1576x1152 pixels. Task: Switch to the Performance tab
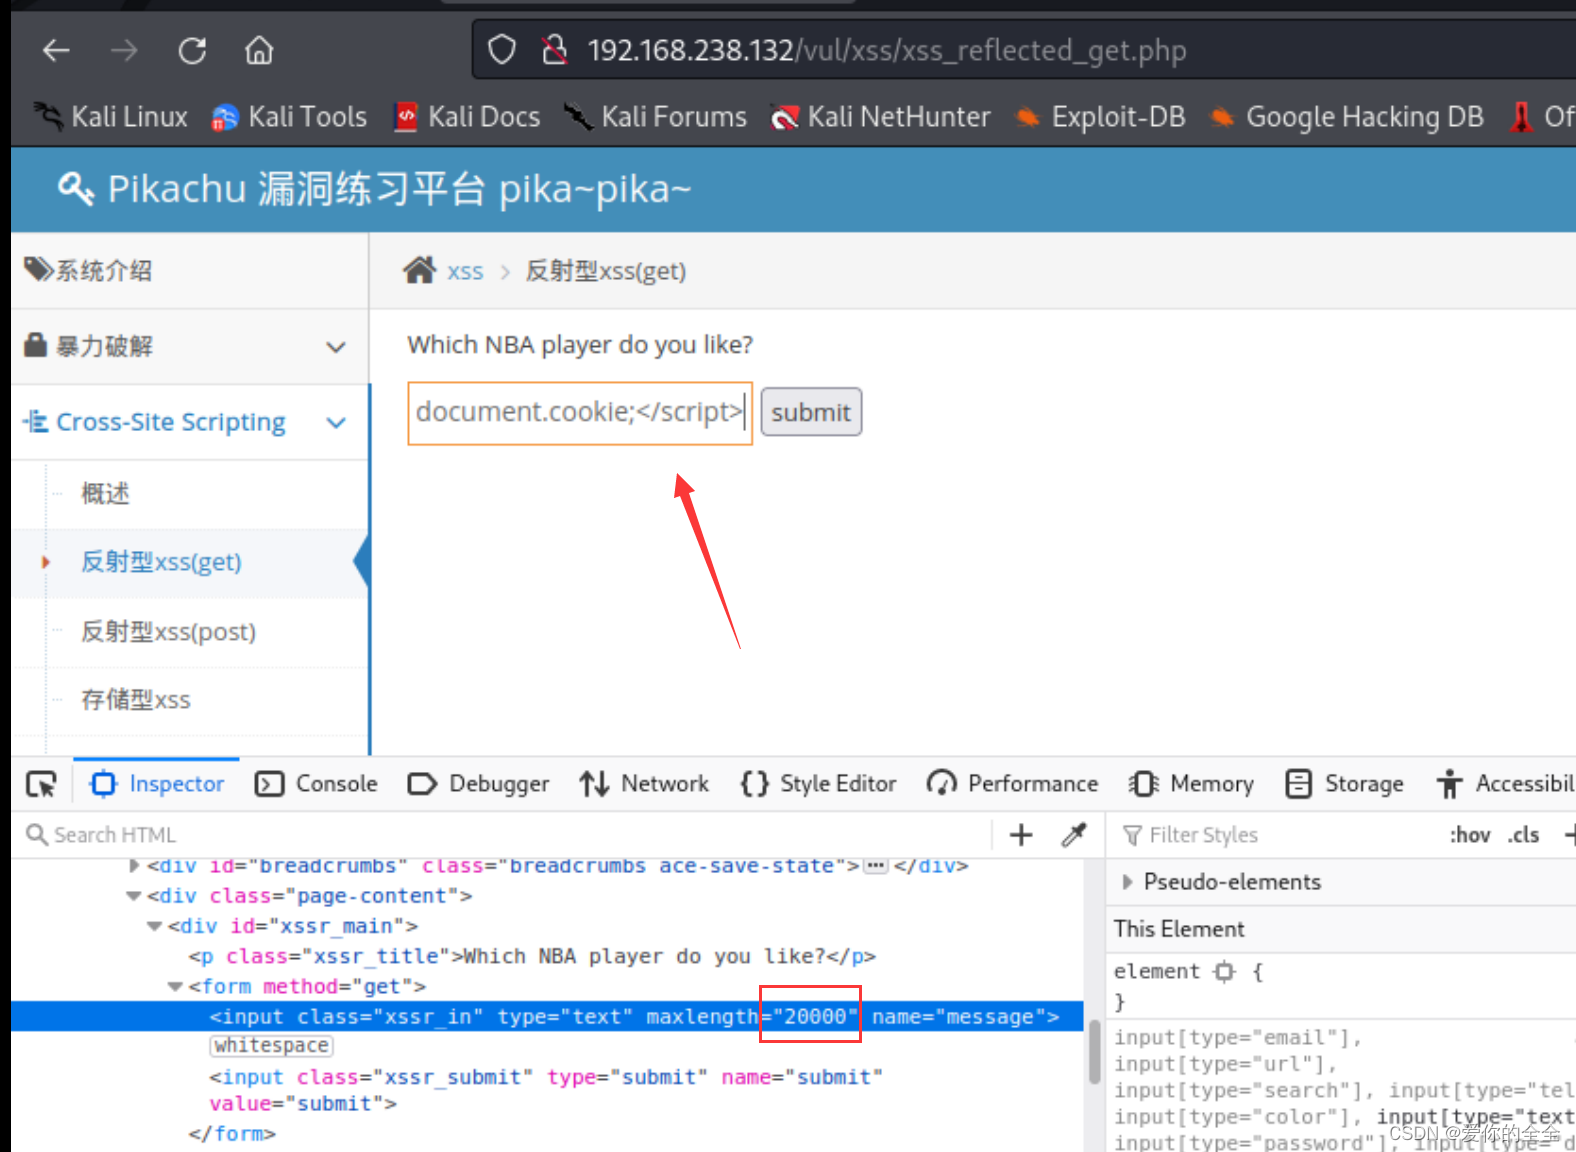(1012, 784)
